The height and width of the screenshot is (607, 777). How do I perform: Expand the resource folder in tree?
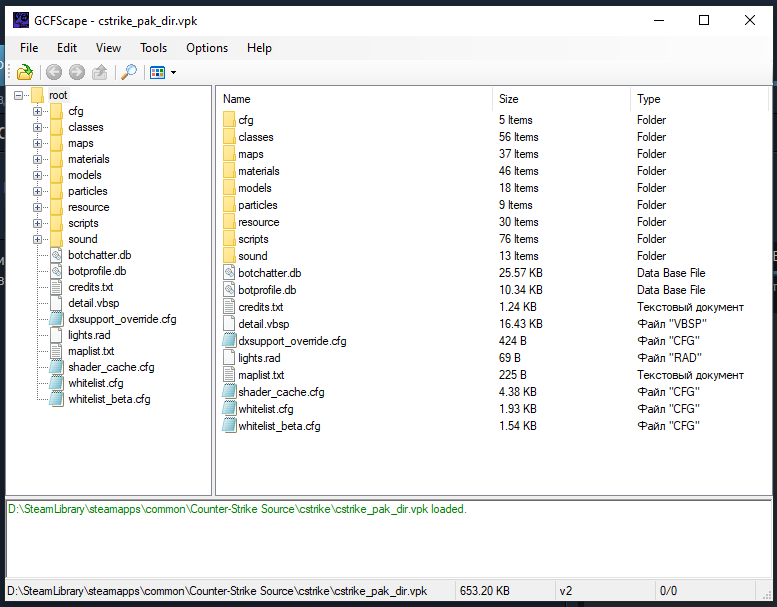point(37,207)
